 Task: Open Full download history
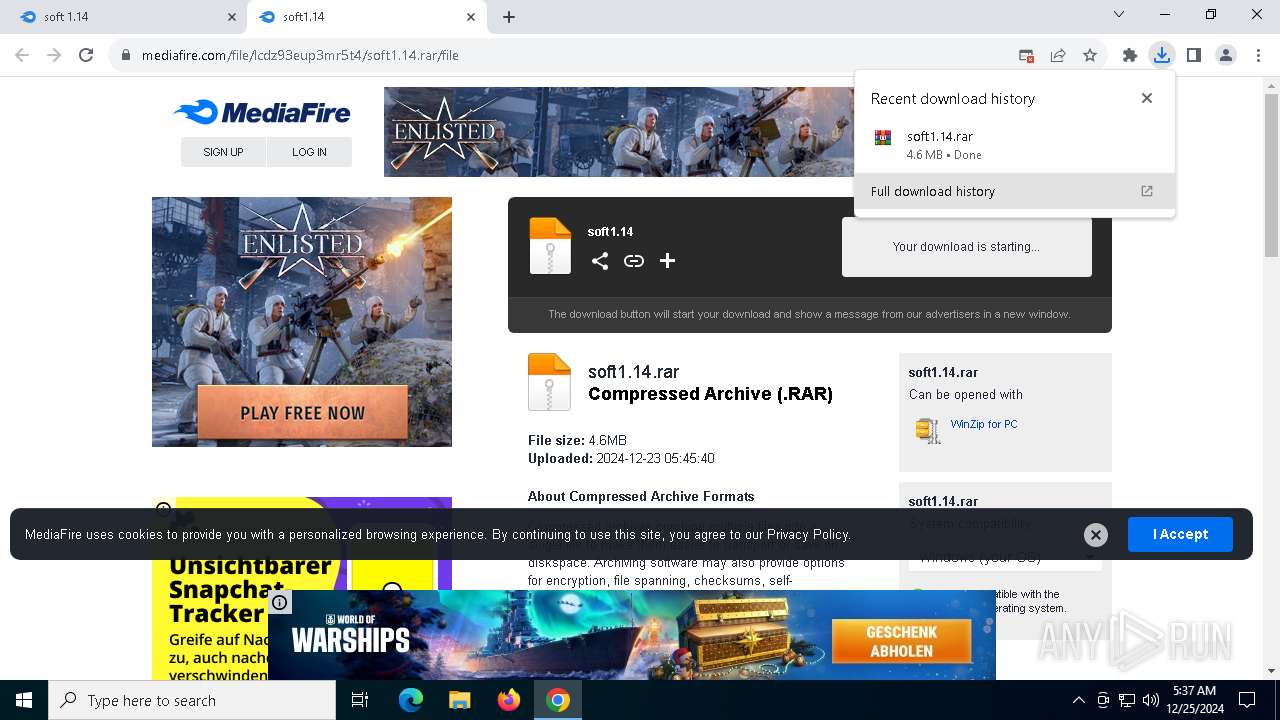tap(1014, 191)
